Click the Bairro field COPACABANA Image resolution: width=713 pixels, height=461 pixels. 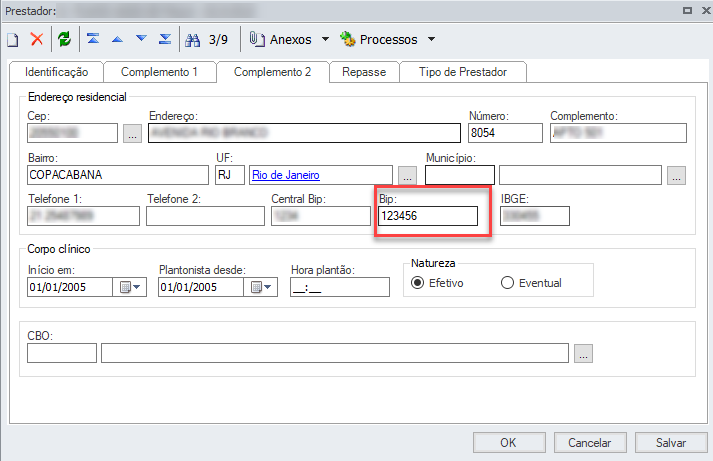118,175
